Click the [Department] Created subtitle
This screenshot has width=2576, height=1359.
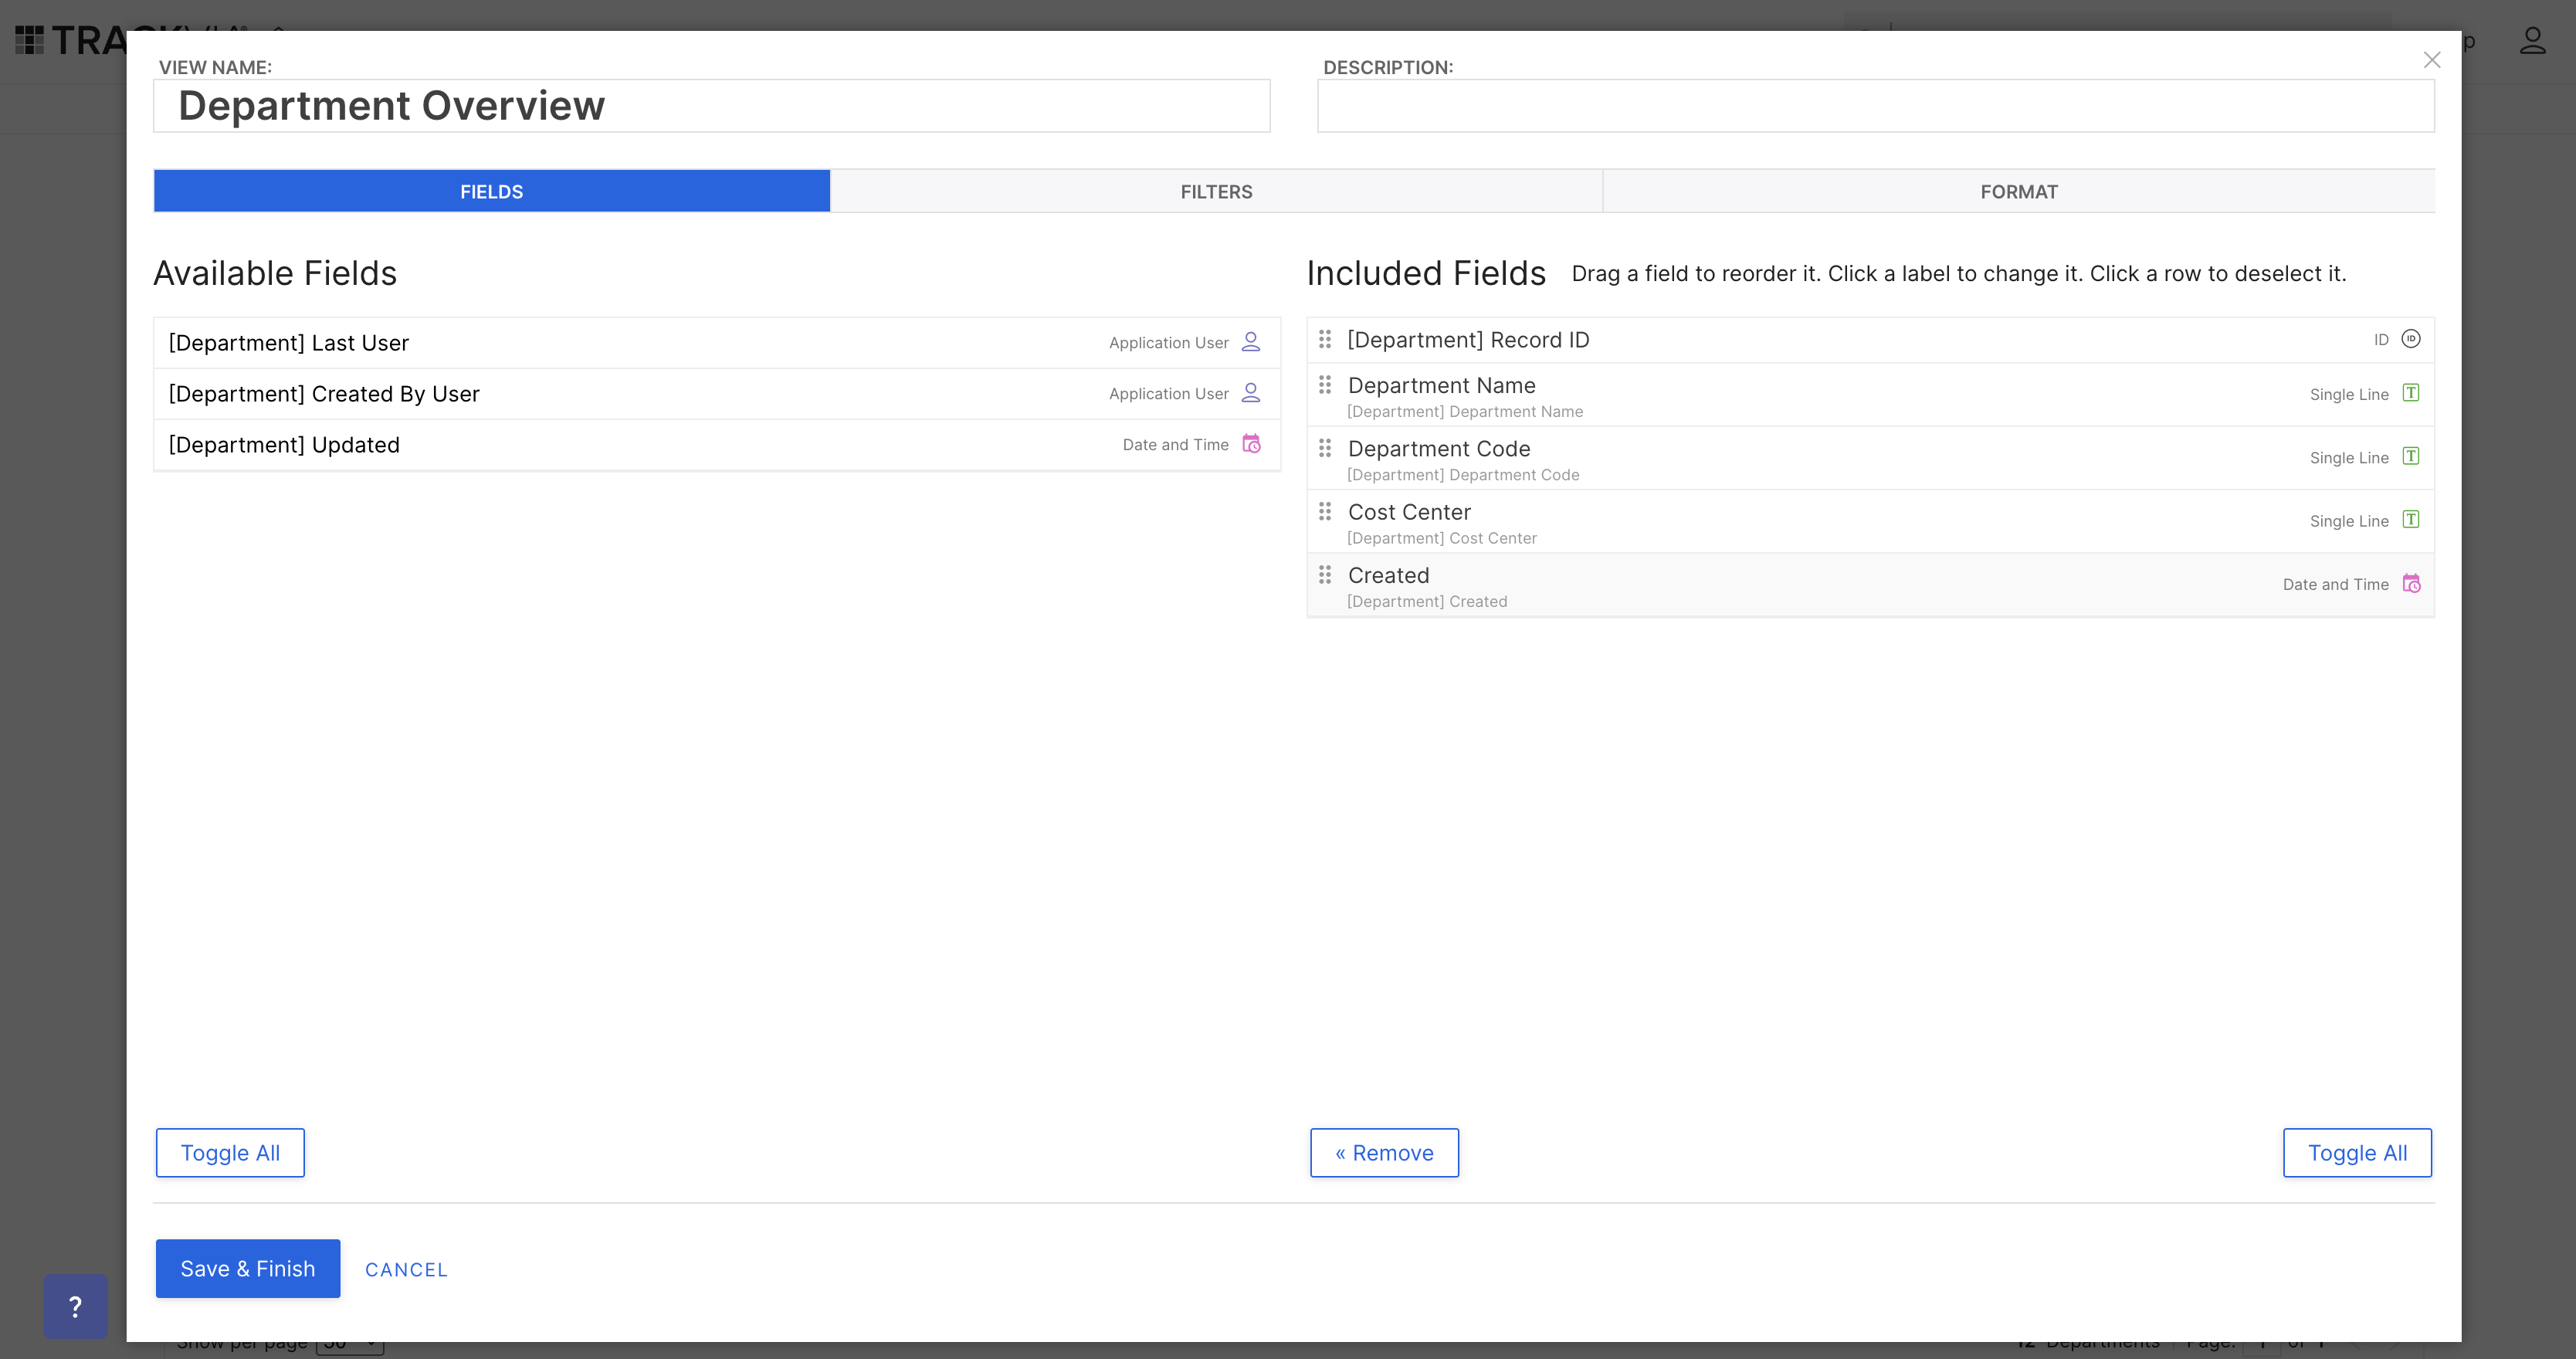1427,601
